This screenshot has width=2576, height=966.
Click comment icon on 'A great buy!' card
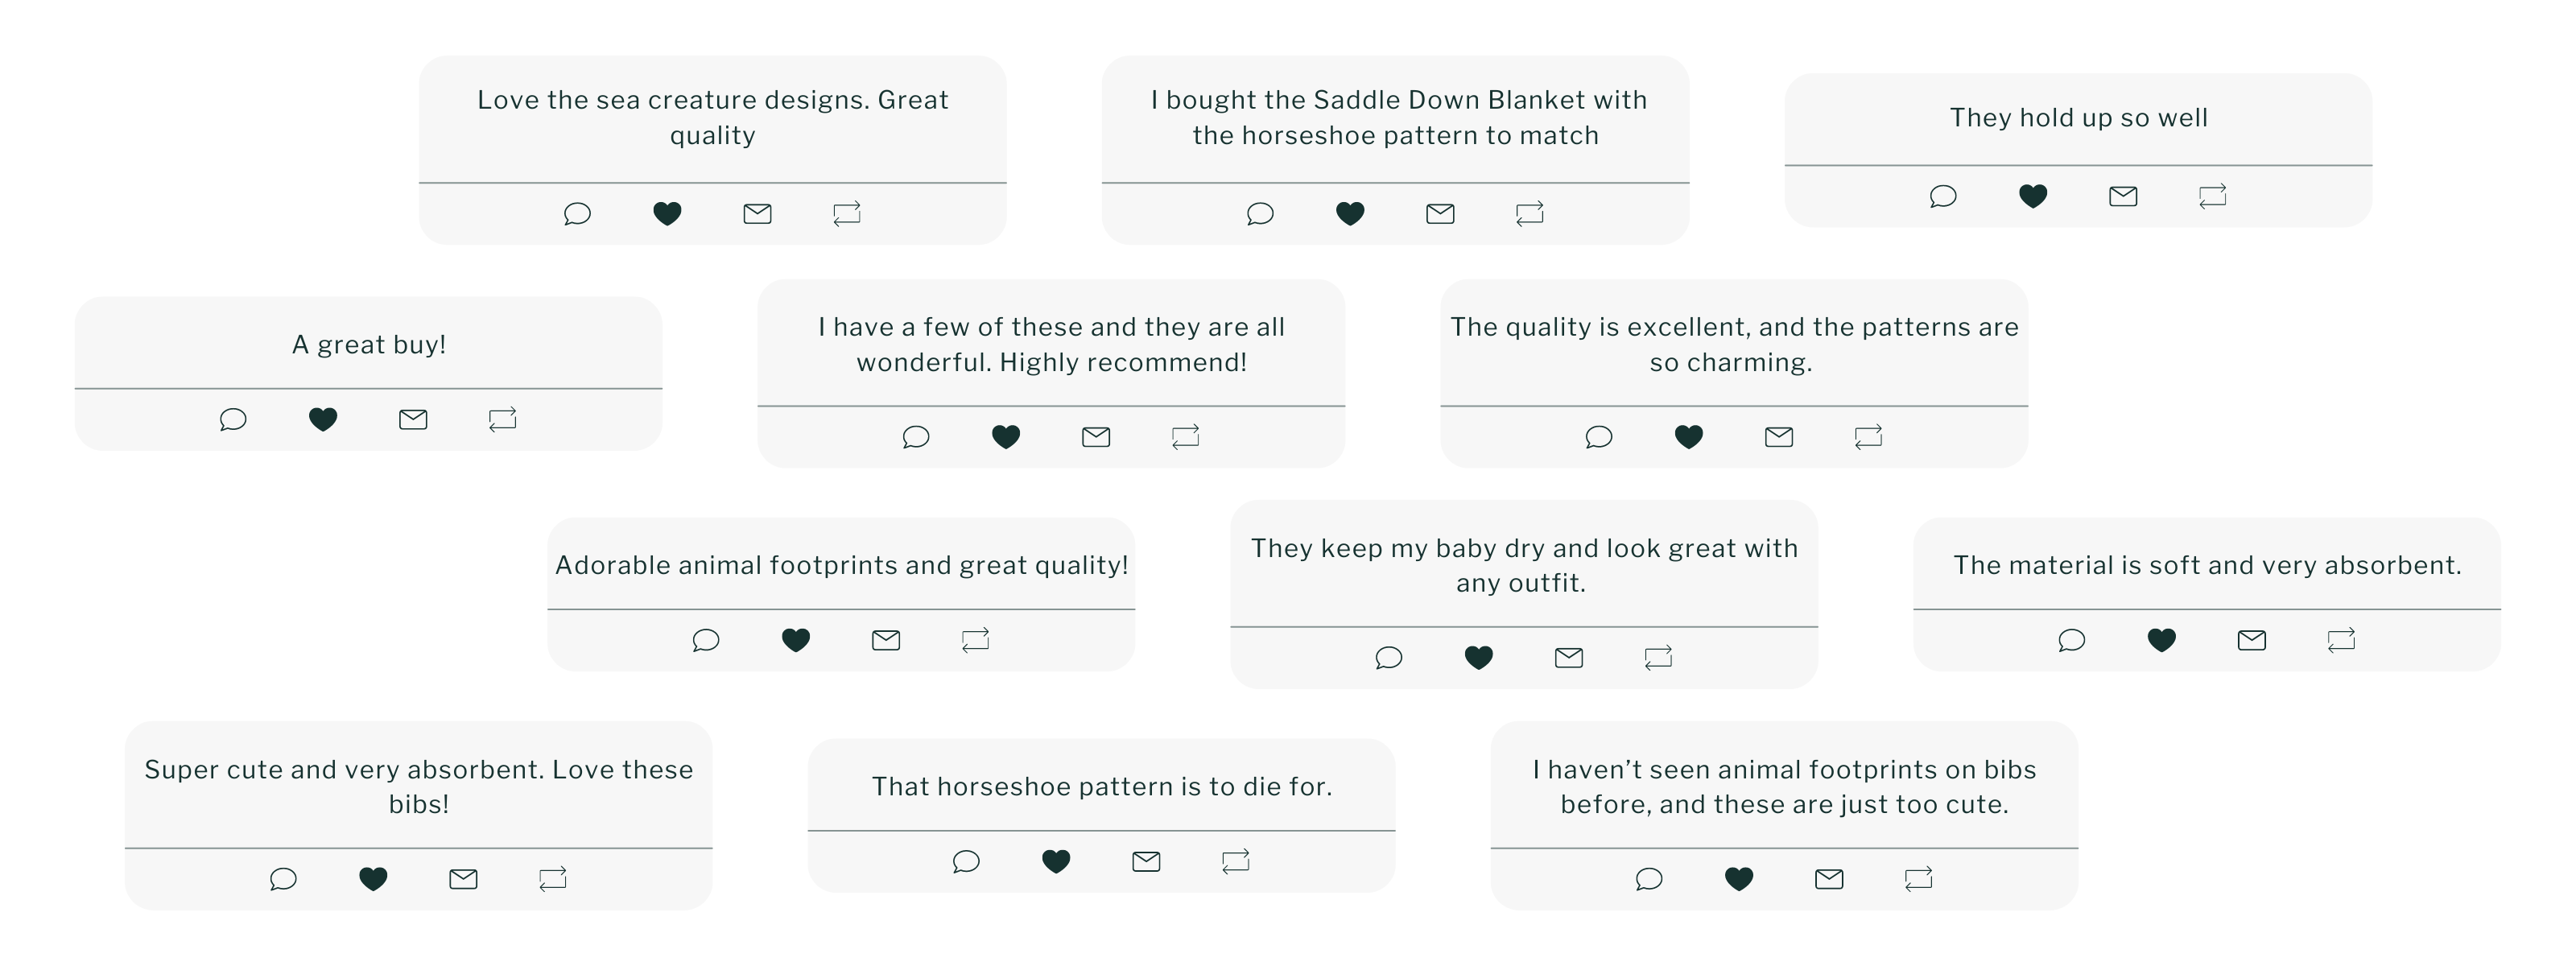click(233, 419)
